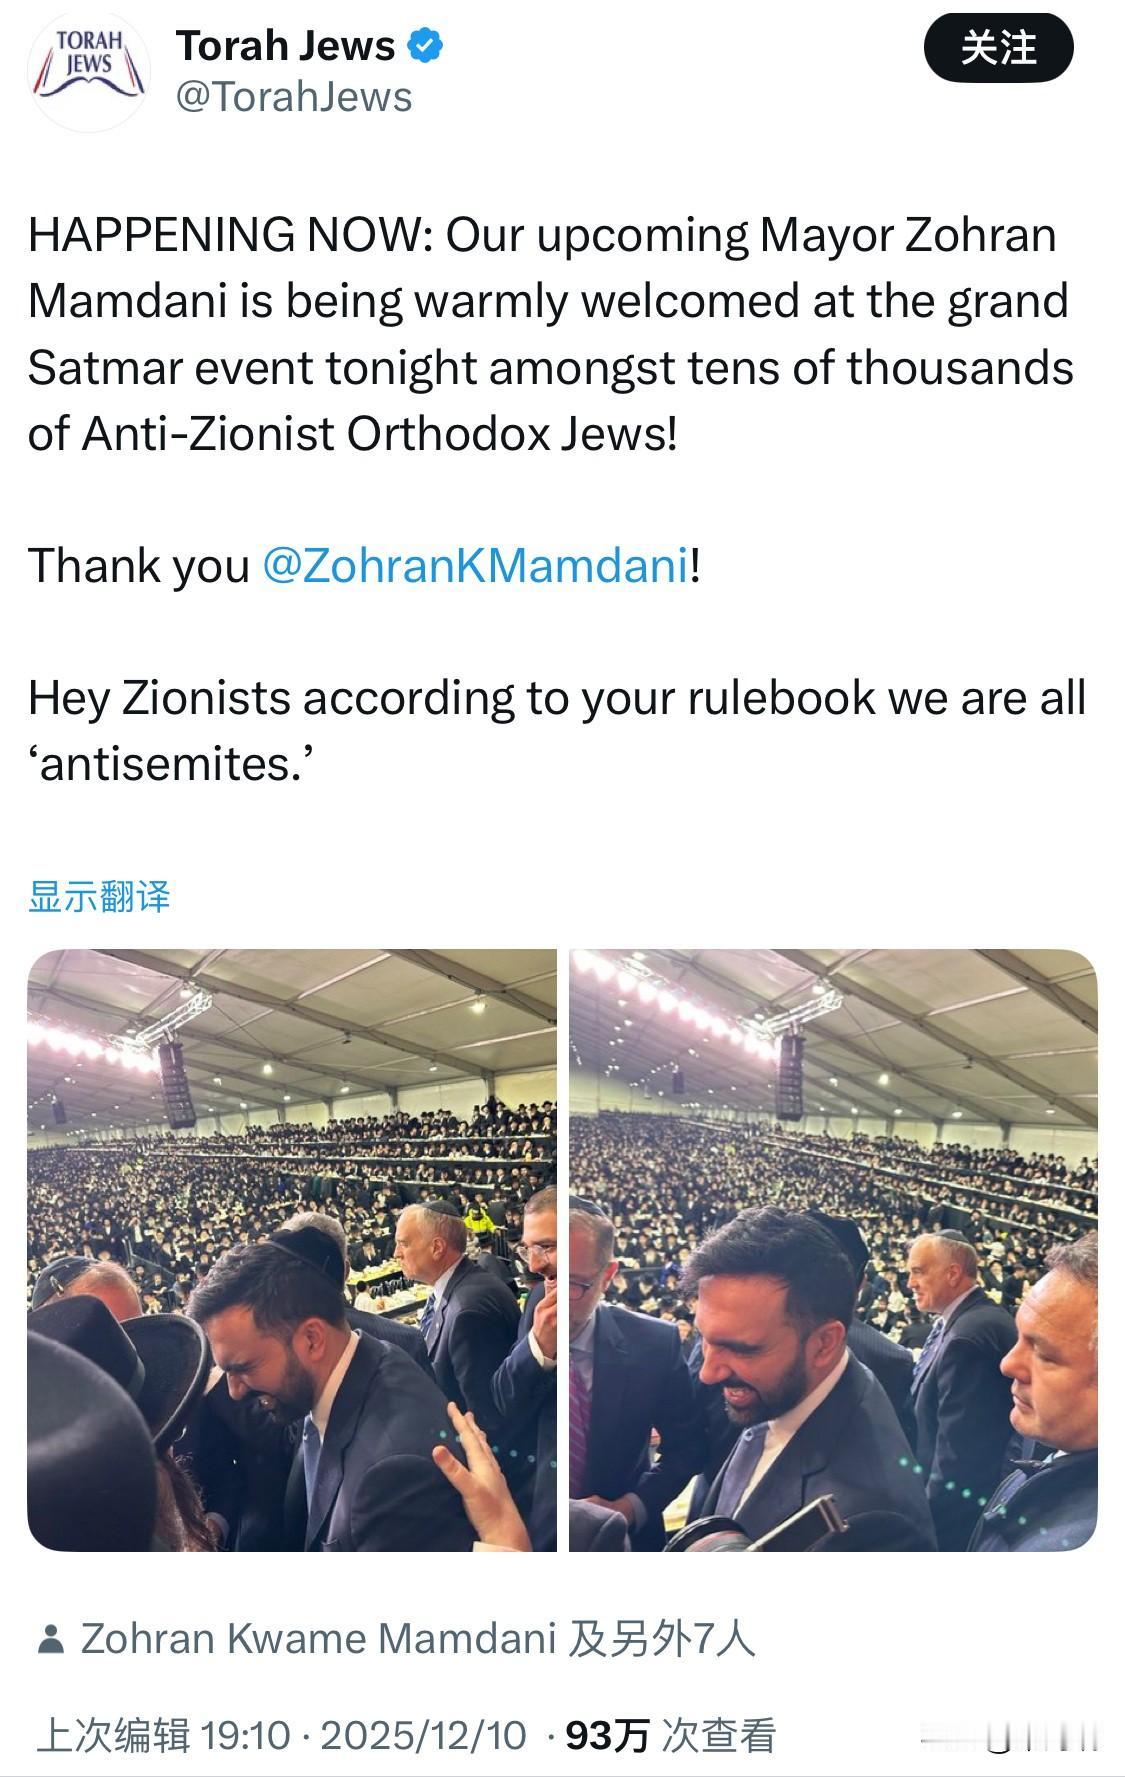Show the other tagged people 及另外7人
Viewport: 1125px width, 1777px height.
662,1639
